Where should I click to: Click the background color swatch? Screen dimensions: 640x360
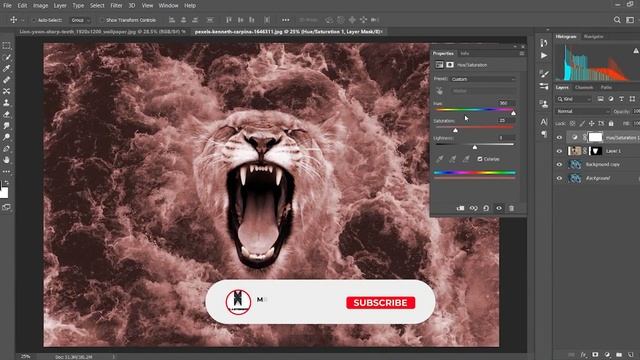point(4,193)
